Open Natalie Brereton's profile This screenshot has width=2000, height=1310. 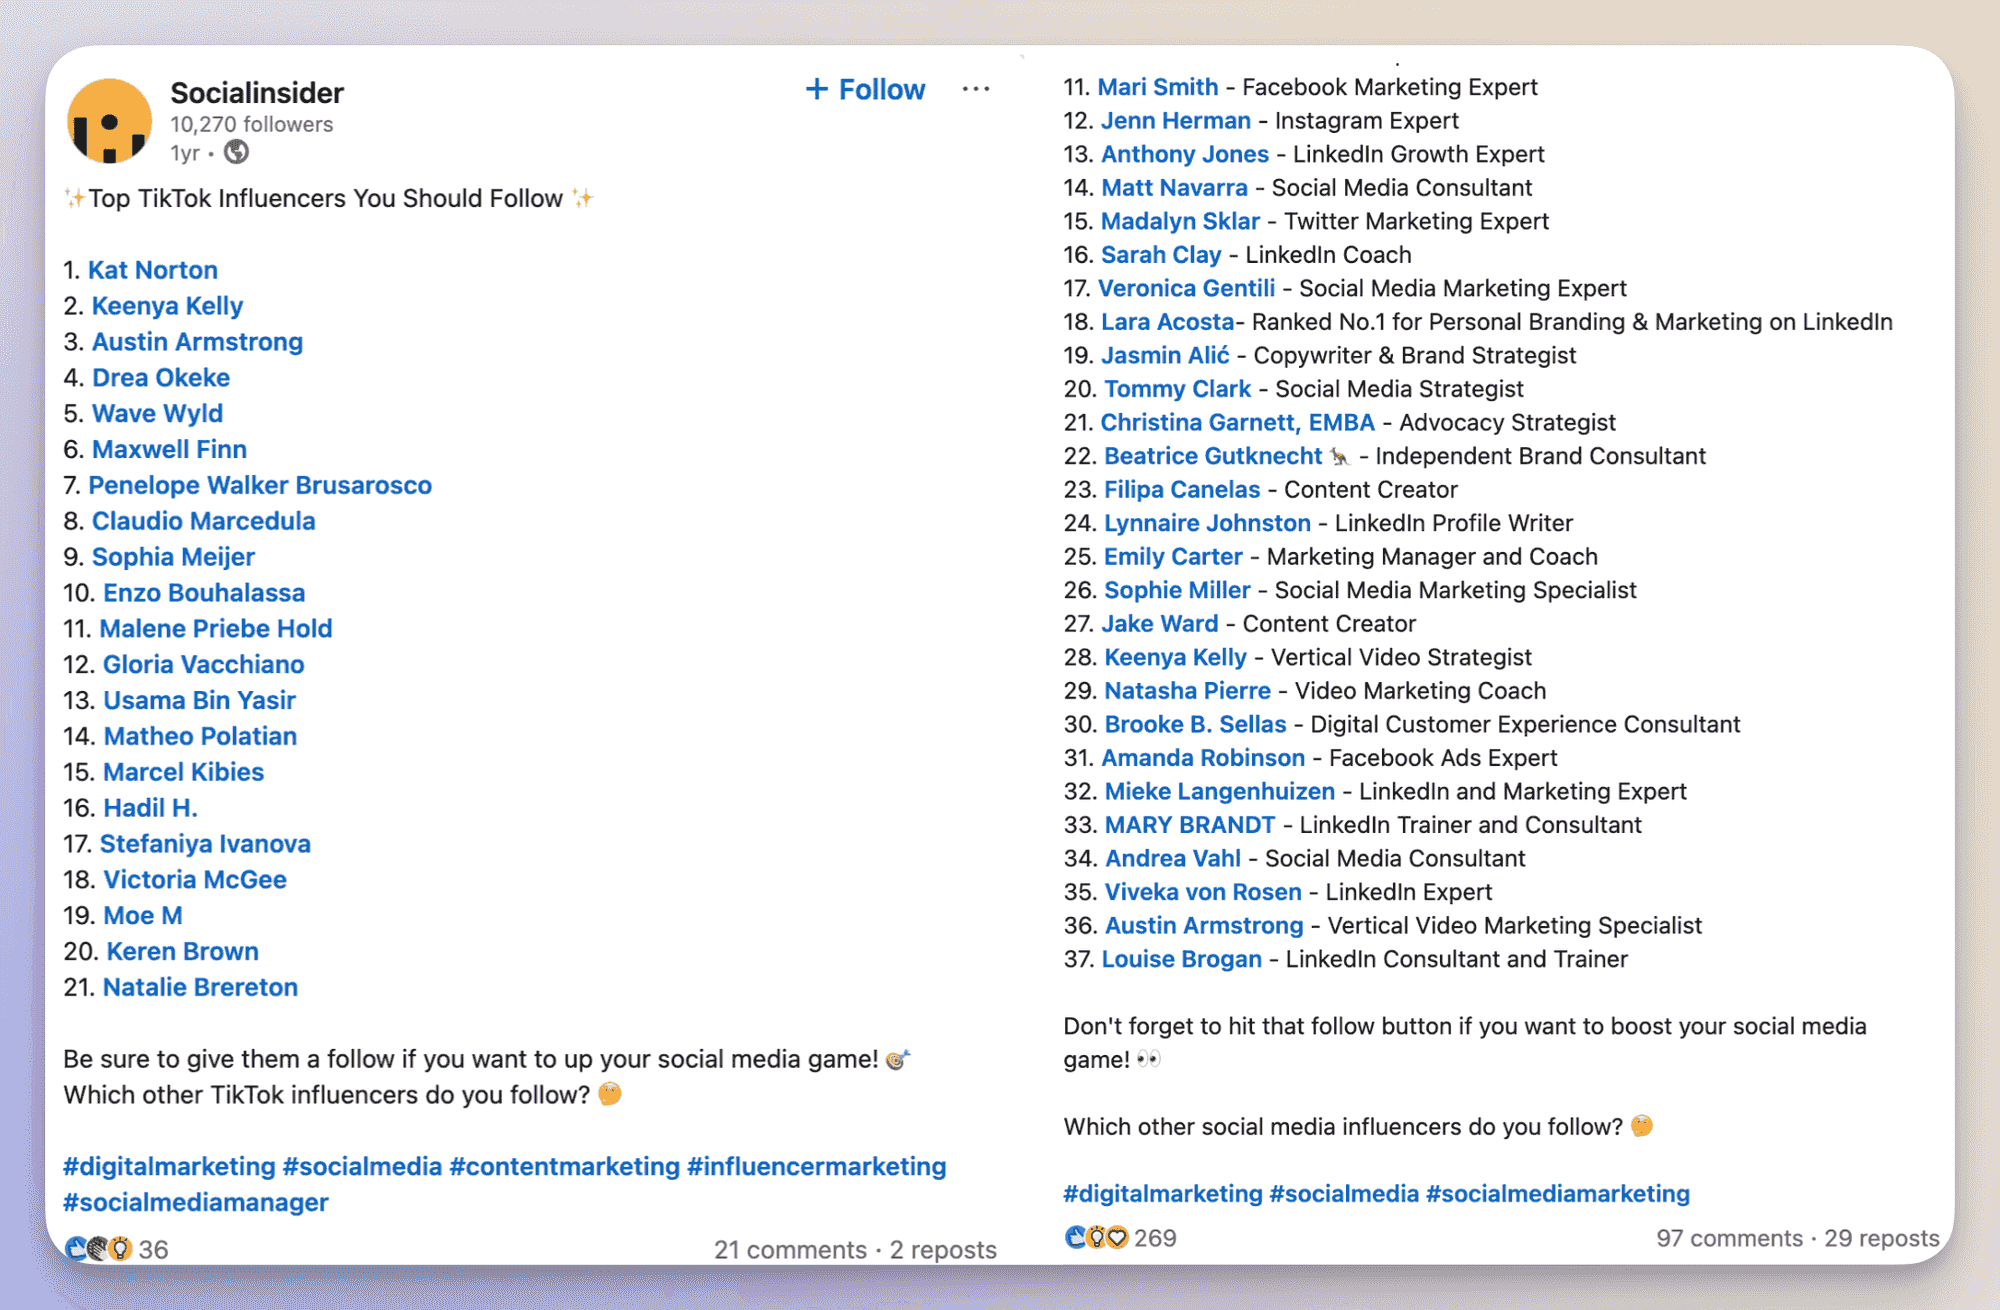point(200,988)
